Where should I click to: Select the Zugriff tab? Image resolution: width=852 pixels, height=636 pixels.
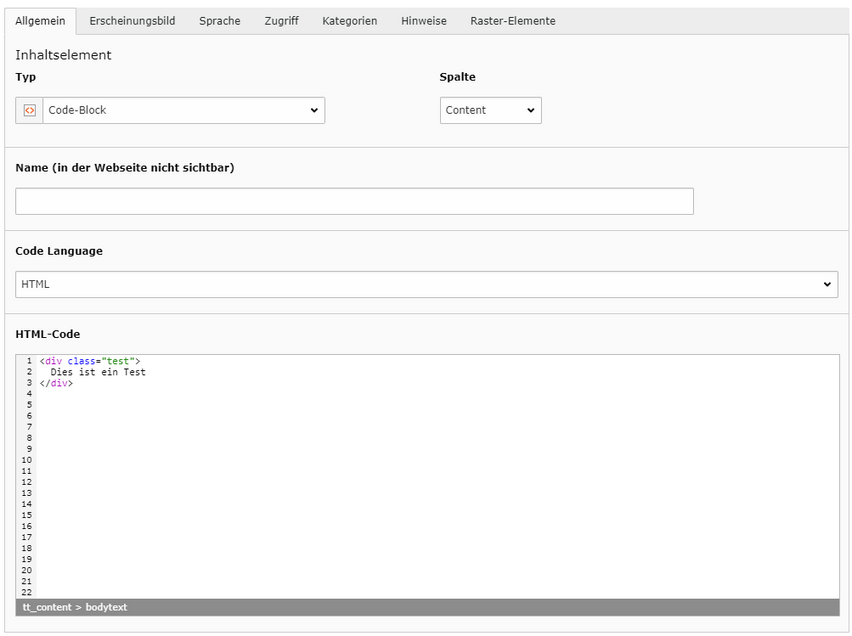281,21
